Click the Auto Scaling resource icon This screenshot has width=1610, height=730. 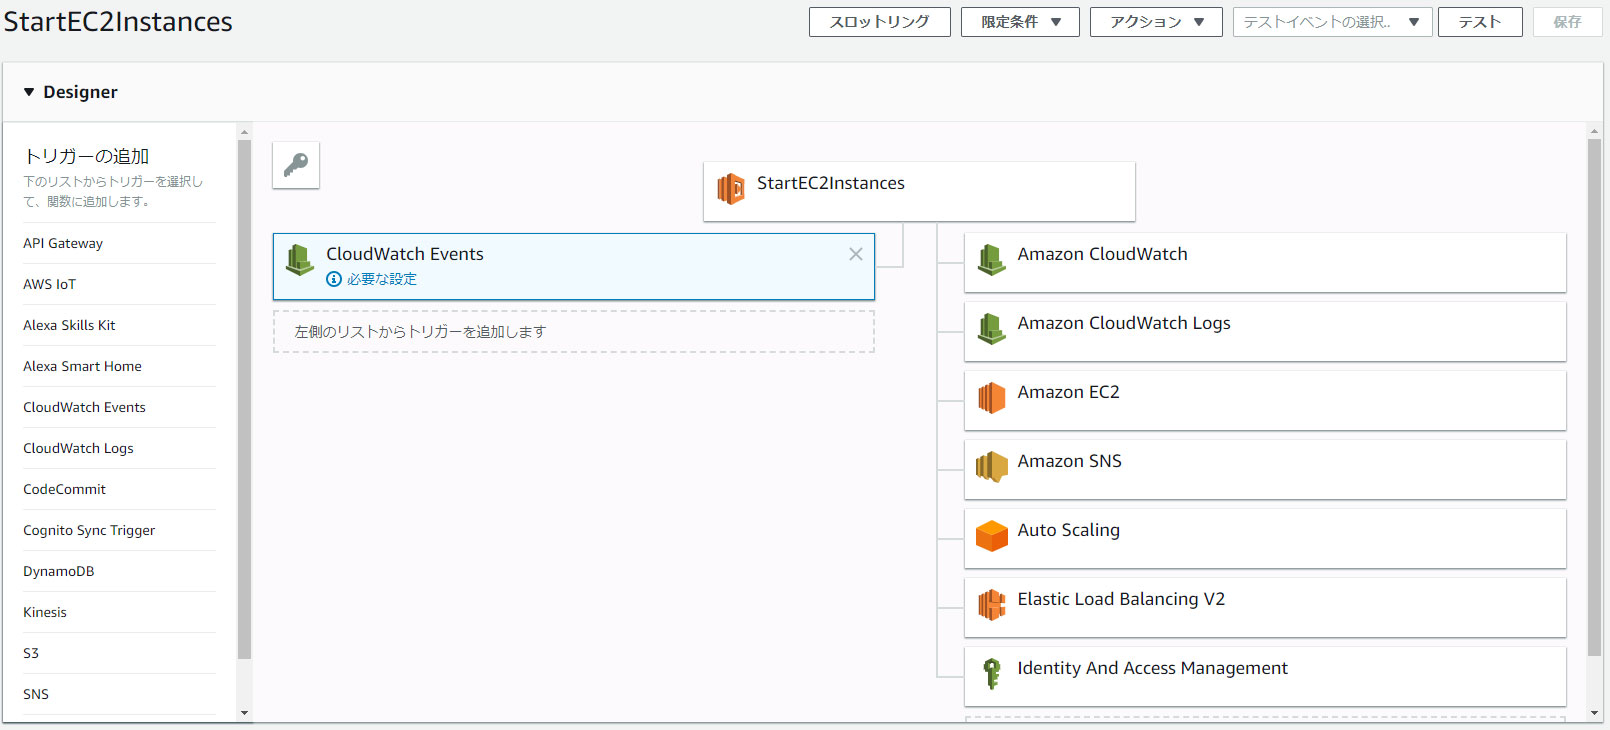[991, 536]
